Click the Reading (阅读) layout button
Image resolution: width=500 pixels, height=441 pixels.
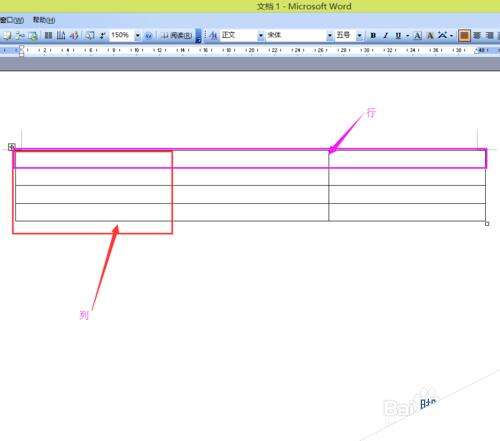tap(177, 35)
